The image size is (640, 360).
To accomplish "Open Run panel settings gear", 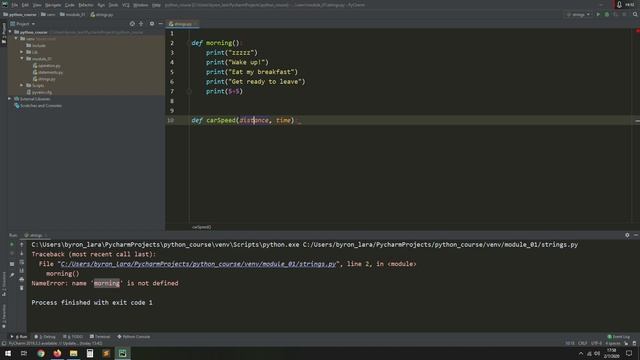I will click(627, 235).
